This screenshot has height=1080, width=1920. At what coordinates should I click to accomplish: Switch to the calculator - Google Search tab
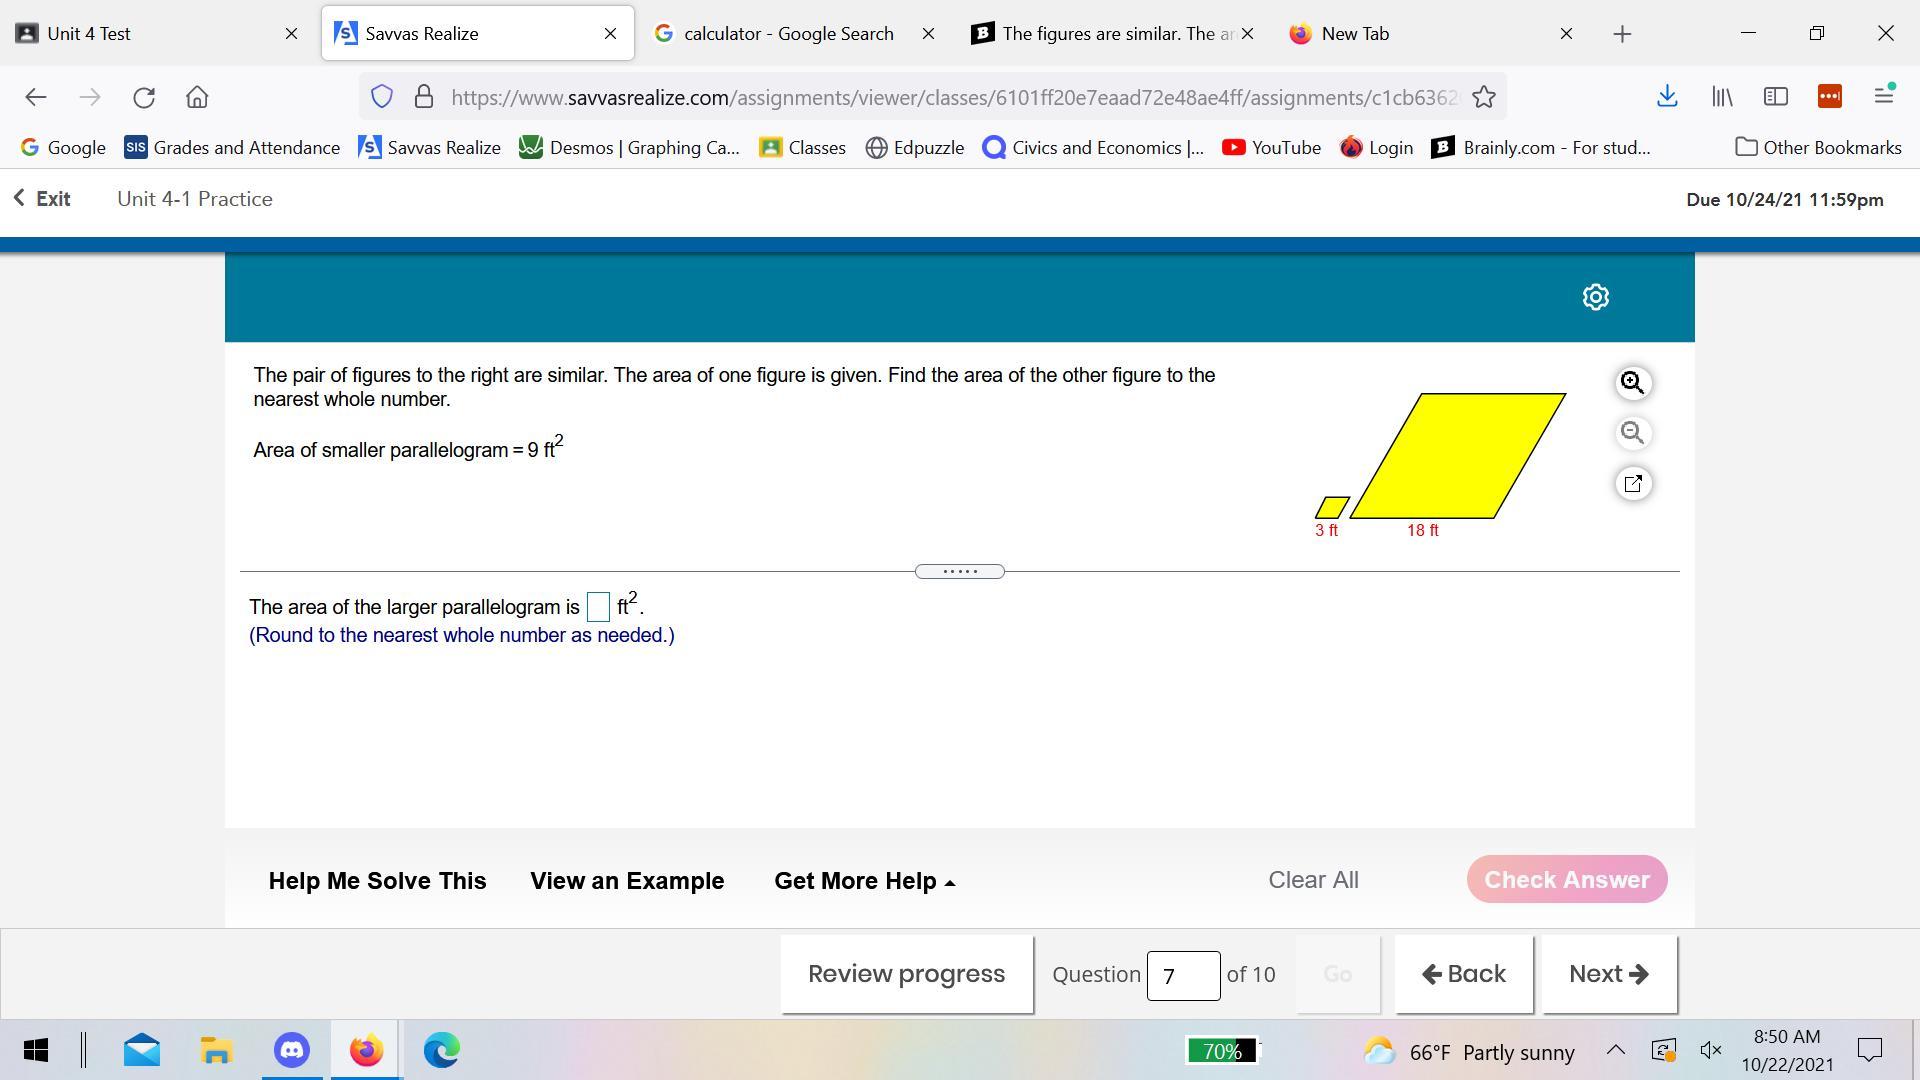788,34
